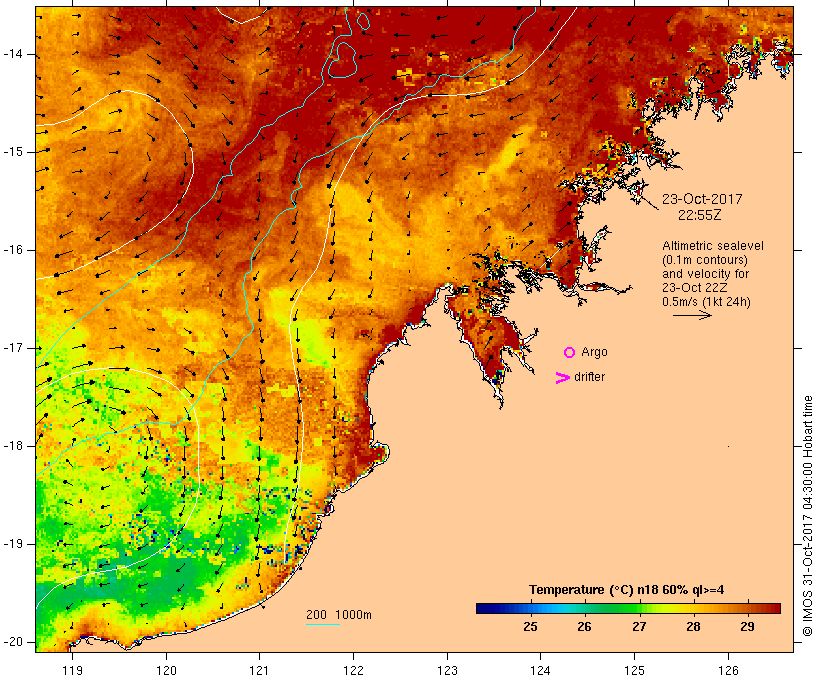Click the '23-Oct-2017' date label
The image size is (820, 680).
pos(702,199)
